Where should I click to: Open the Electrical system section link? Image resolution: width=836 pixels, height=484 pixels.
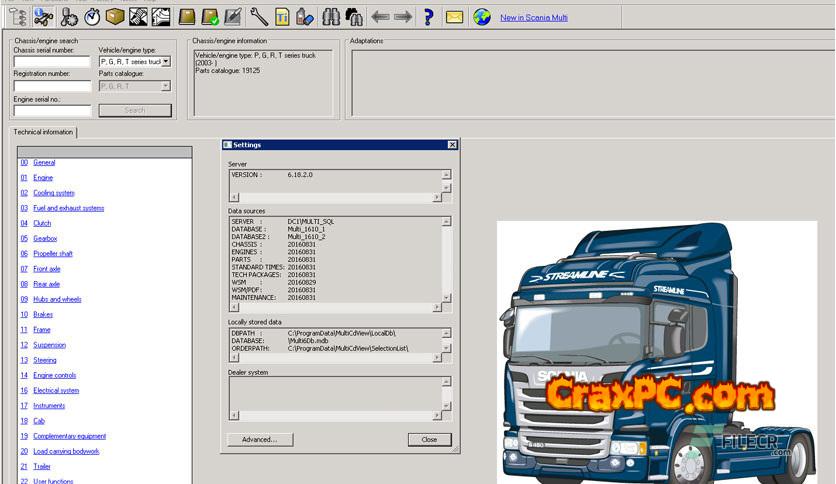coord(56,391)
